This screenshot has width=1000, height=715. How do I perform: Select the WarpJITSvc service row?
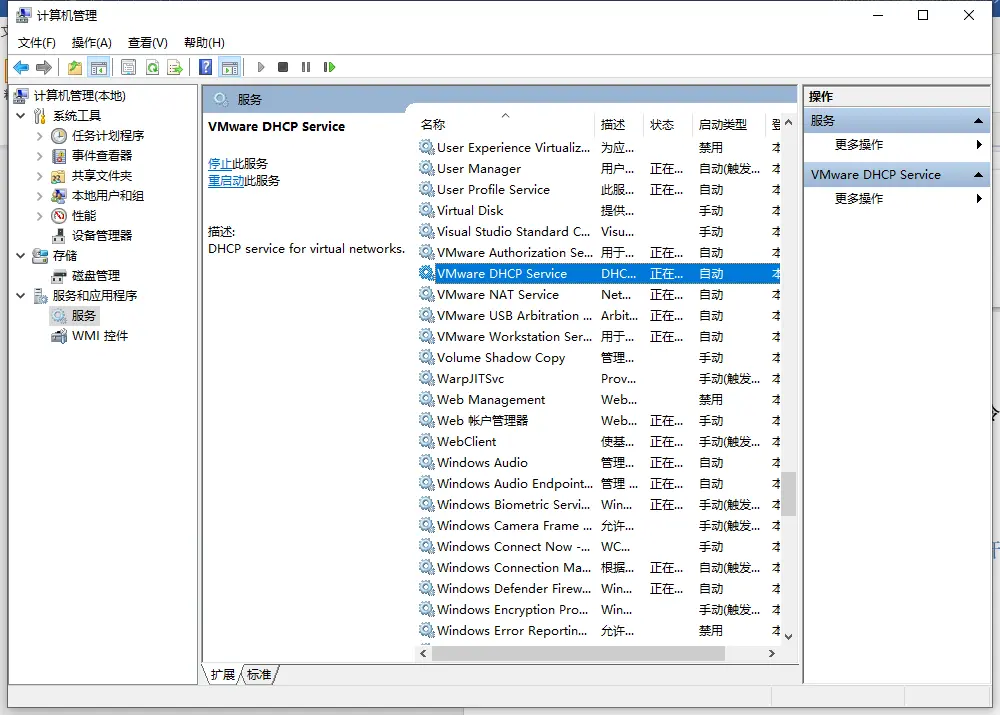coord(598,379)
